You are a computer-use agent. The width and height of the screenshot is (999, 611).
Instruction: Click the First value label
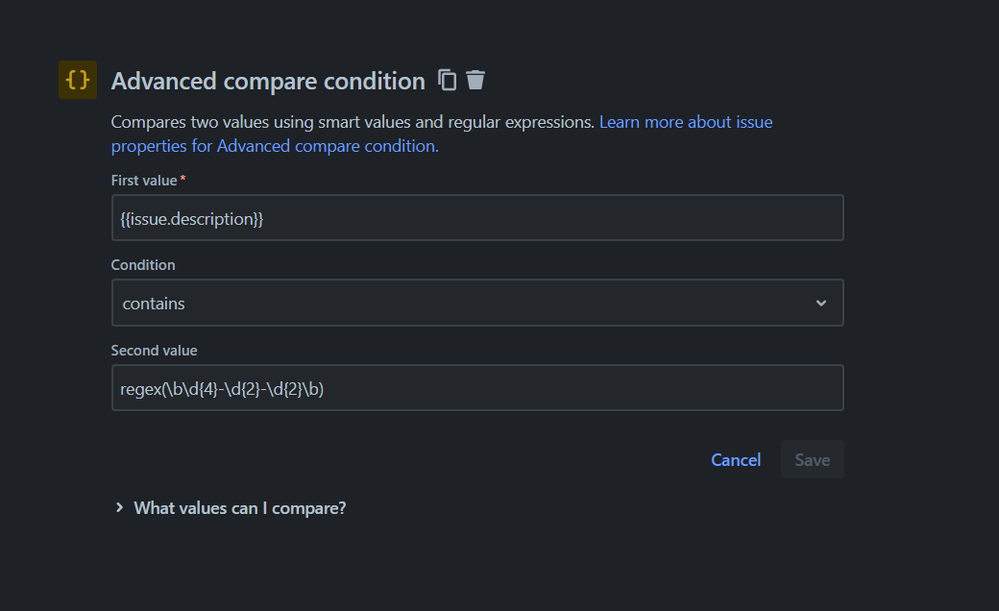(144, 180)
